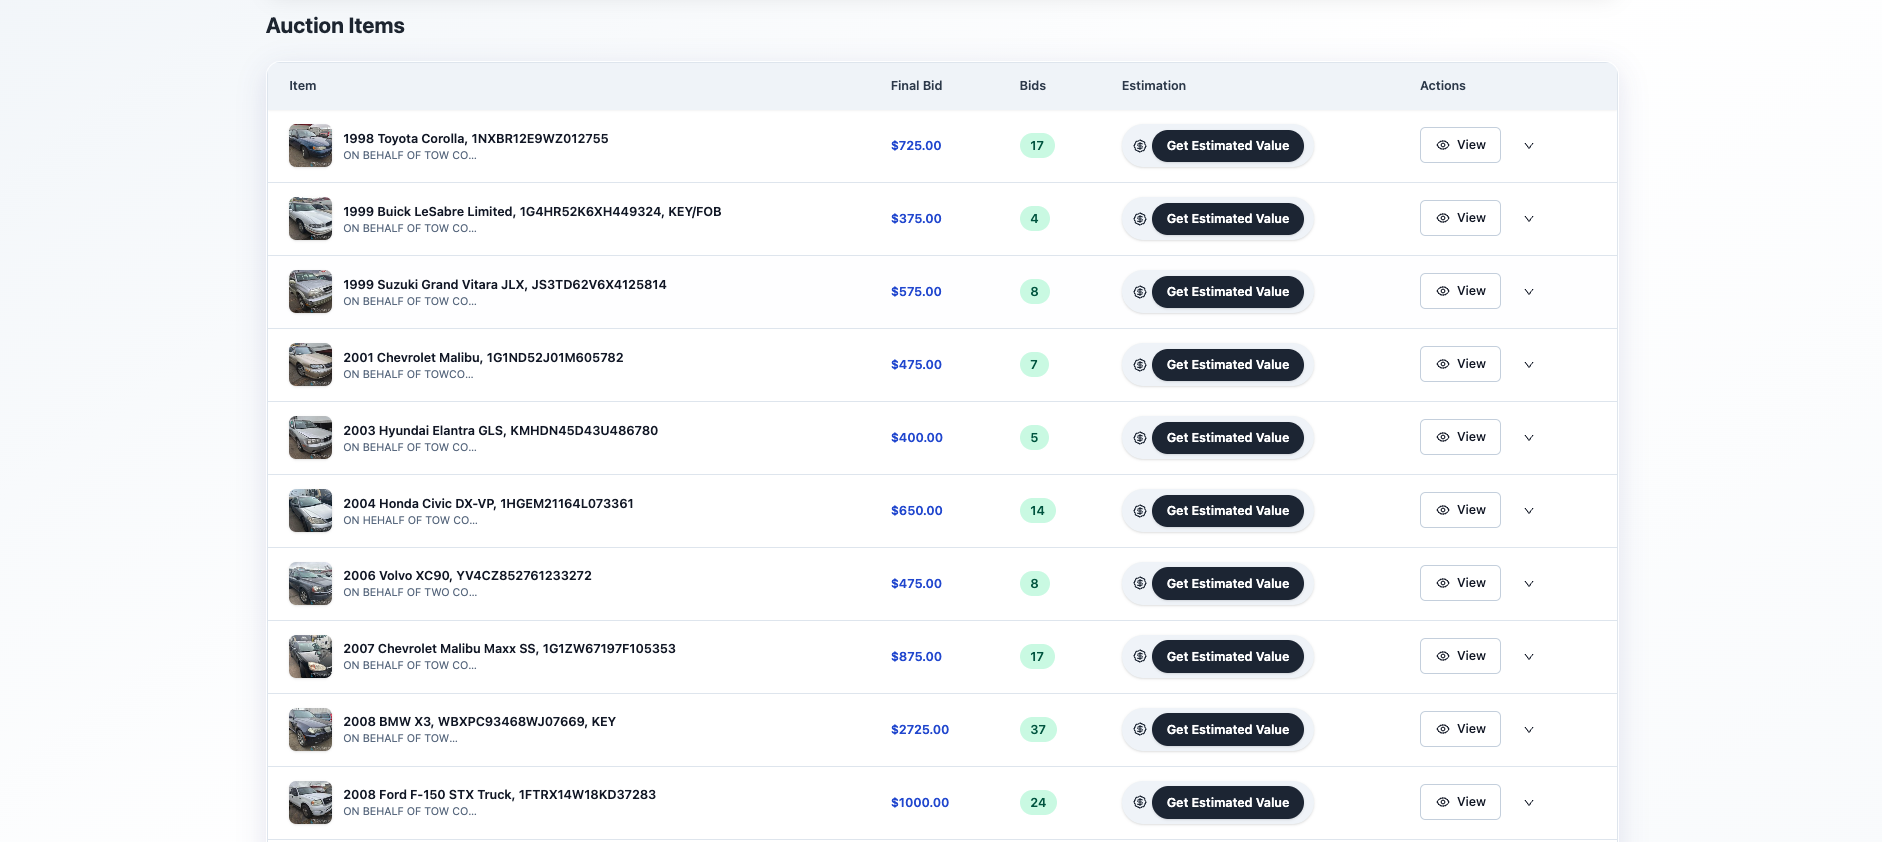The image size is (1882, 842).
Task: View the 2006 Volvo XC90 listing
Action: (x=1459, y=583)
